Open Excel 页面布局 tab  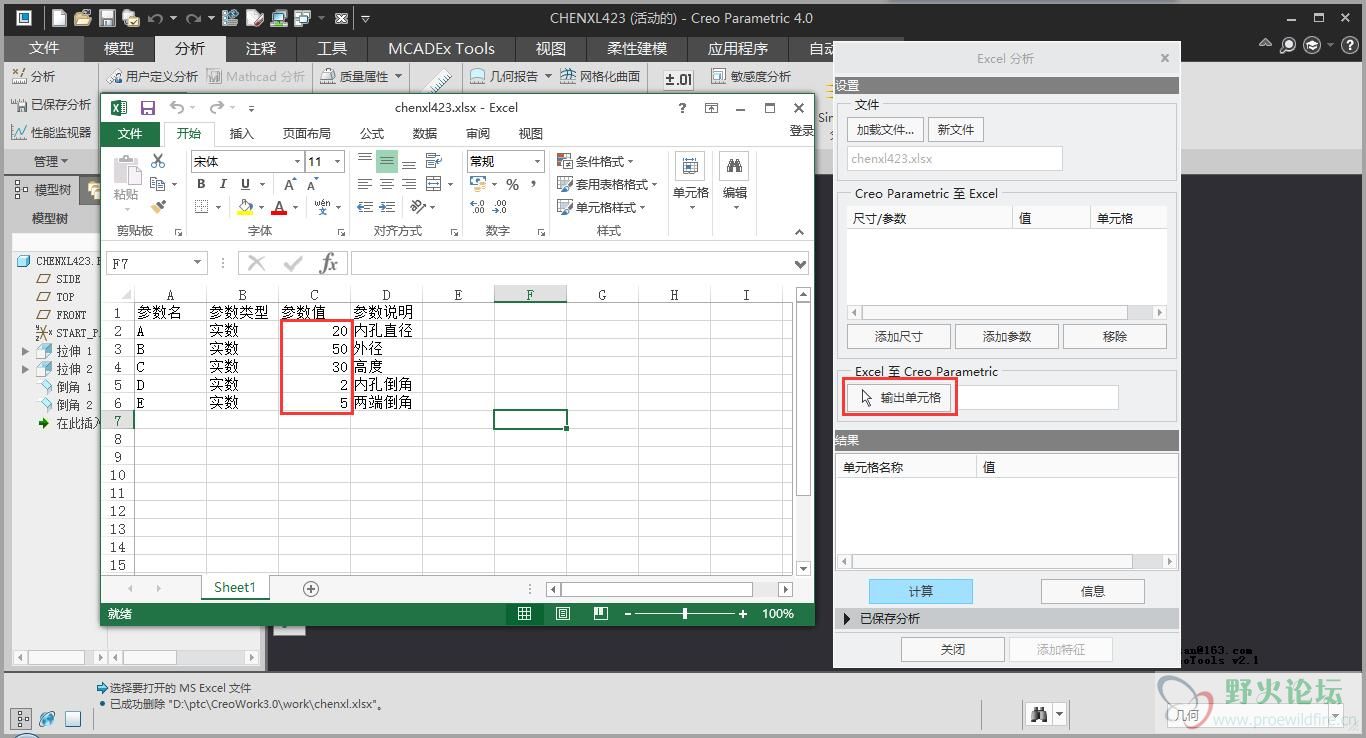(306, 133)
